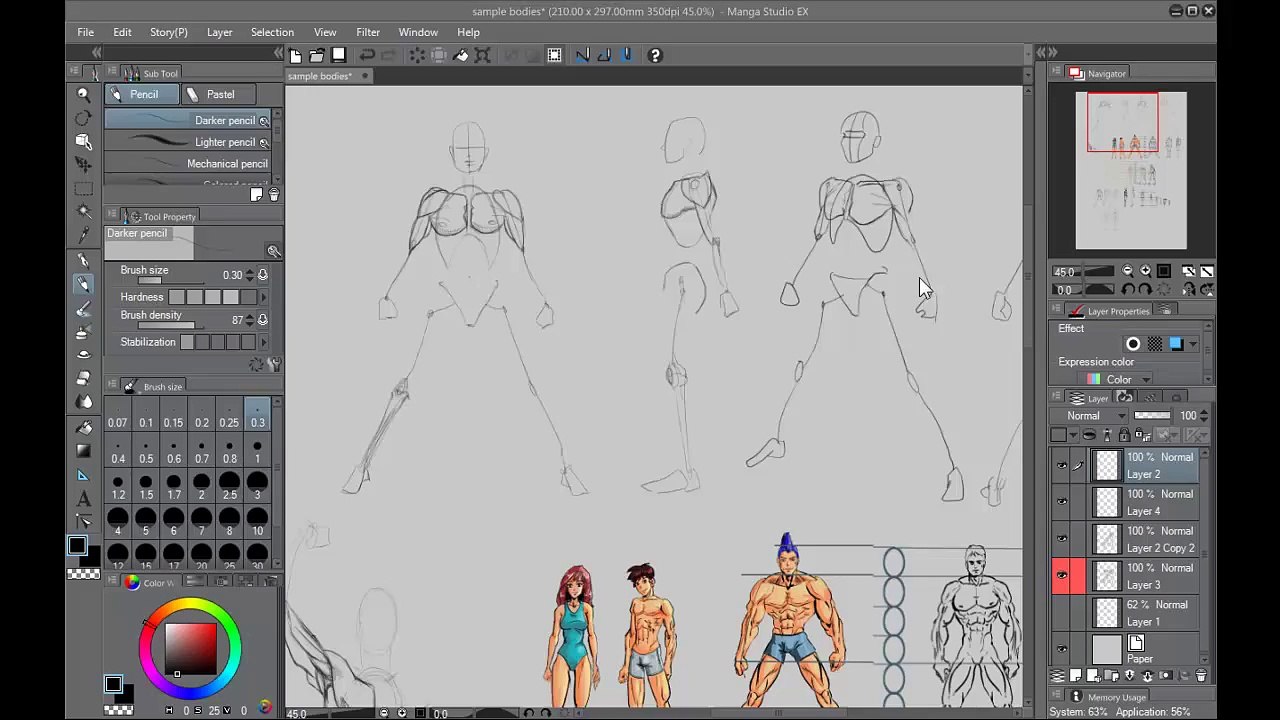The height and width of the screenshot is (720, 1280).
Task: Select the Brush tool
Action: pos(84,309)
